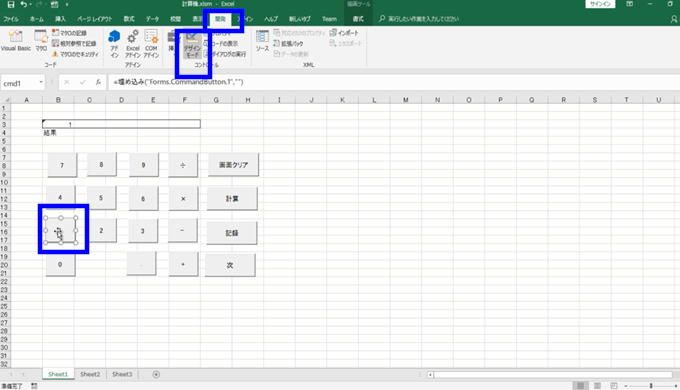Open the ファイル (File) tab
The height and width of the screenshot is (390, 680).
click(x=11, y=19)
